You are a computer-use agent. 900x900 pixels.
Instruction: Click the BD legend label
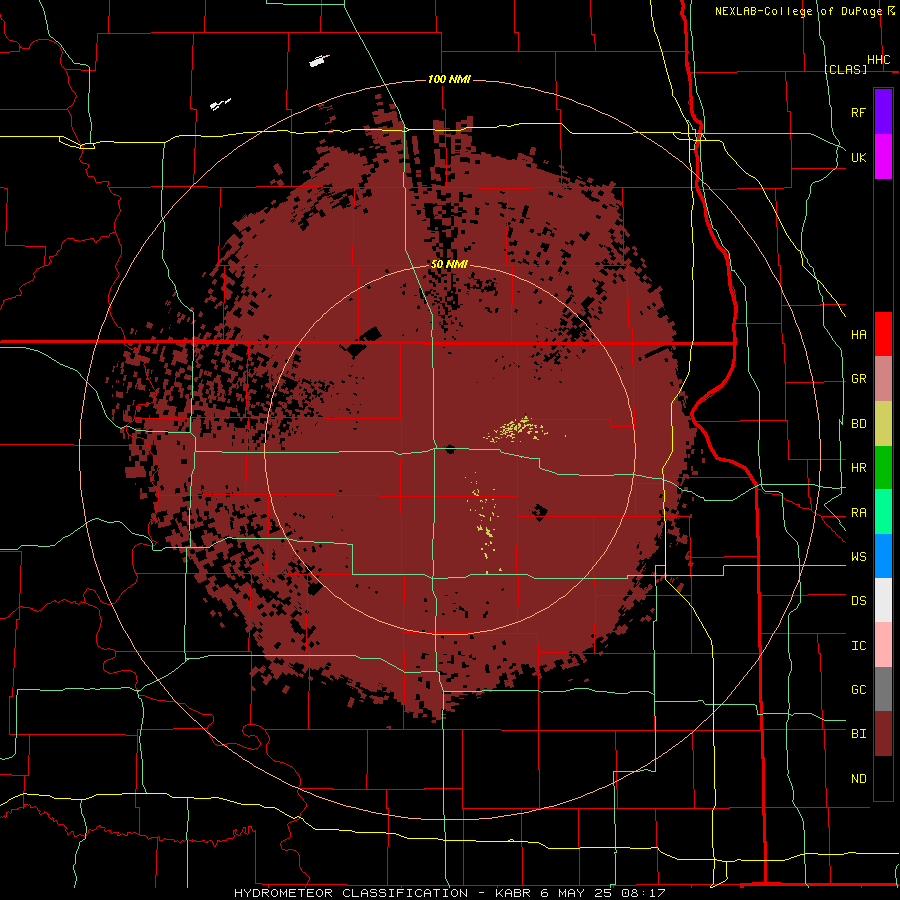[858, 424]
